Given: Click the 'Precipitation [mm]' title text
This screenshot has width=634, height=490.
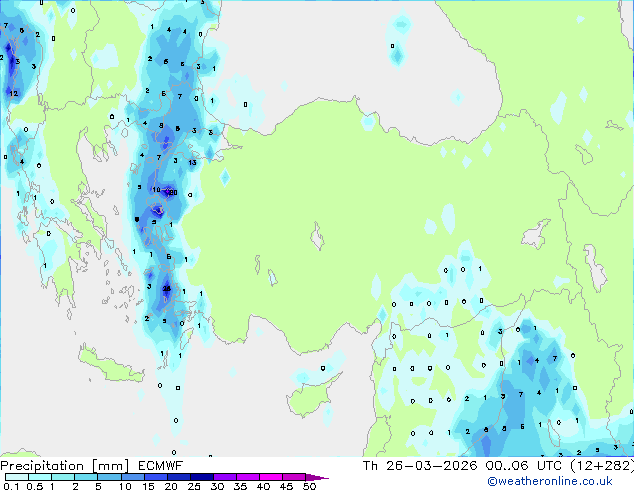Looking at the screenshot, I should 65,466.
